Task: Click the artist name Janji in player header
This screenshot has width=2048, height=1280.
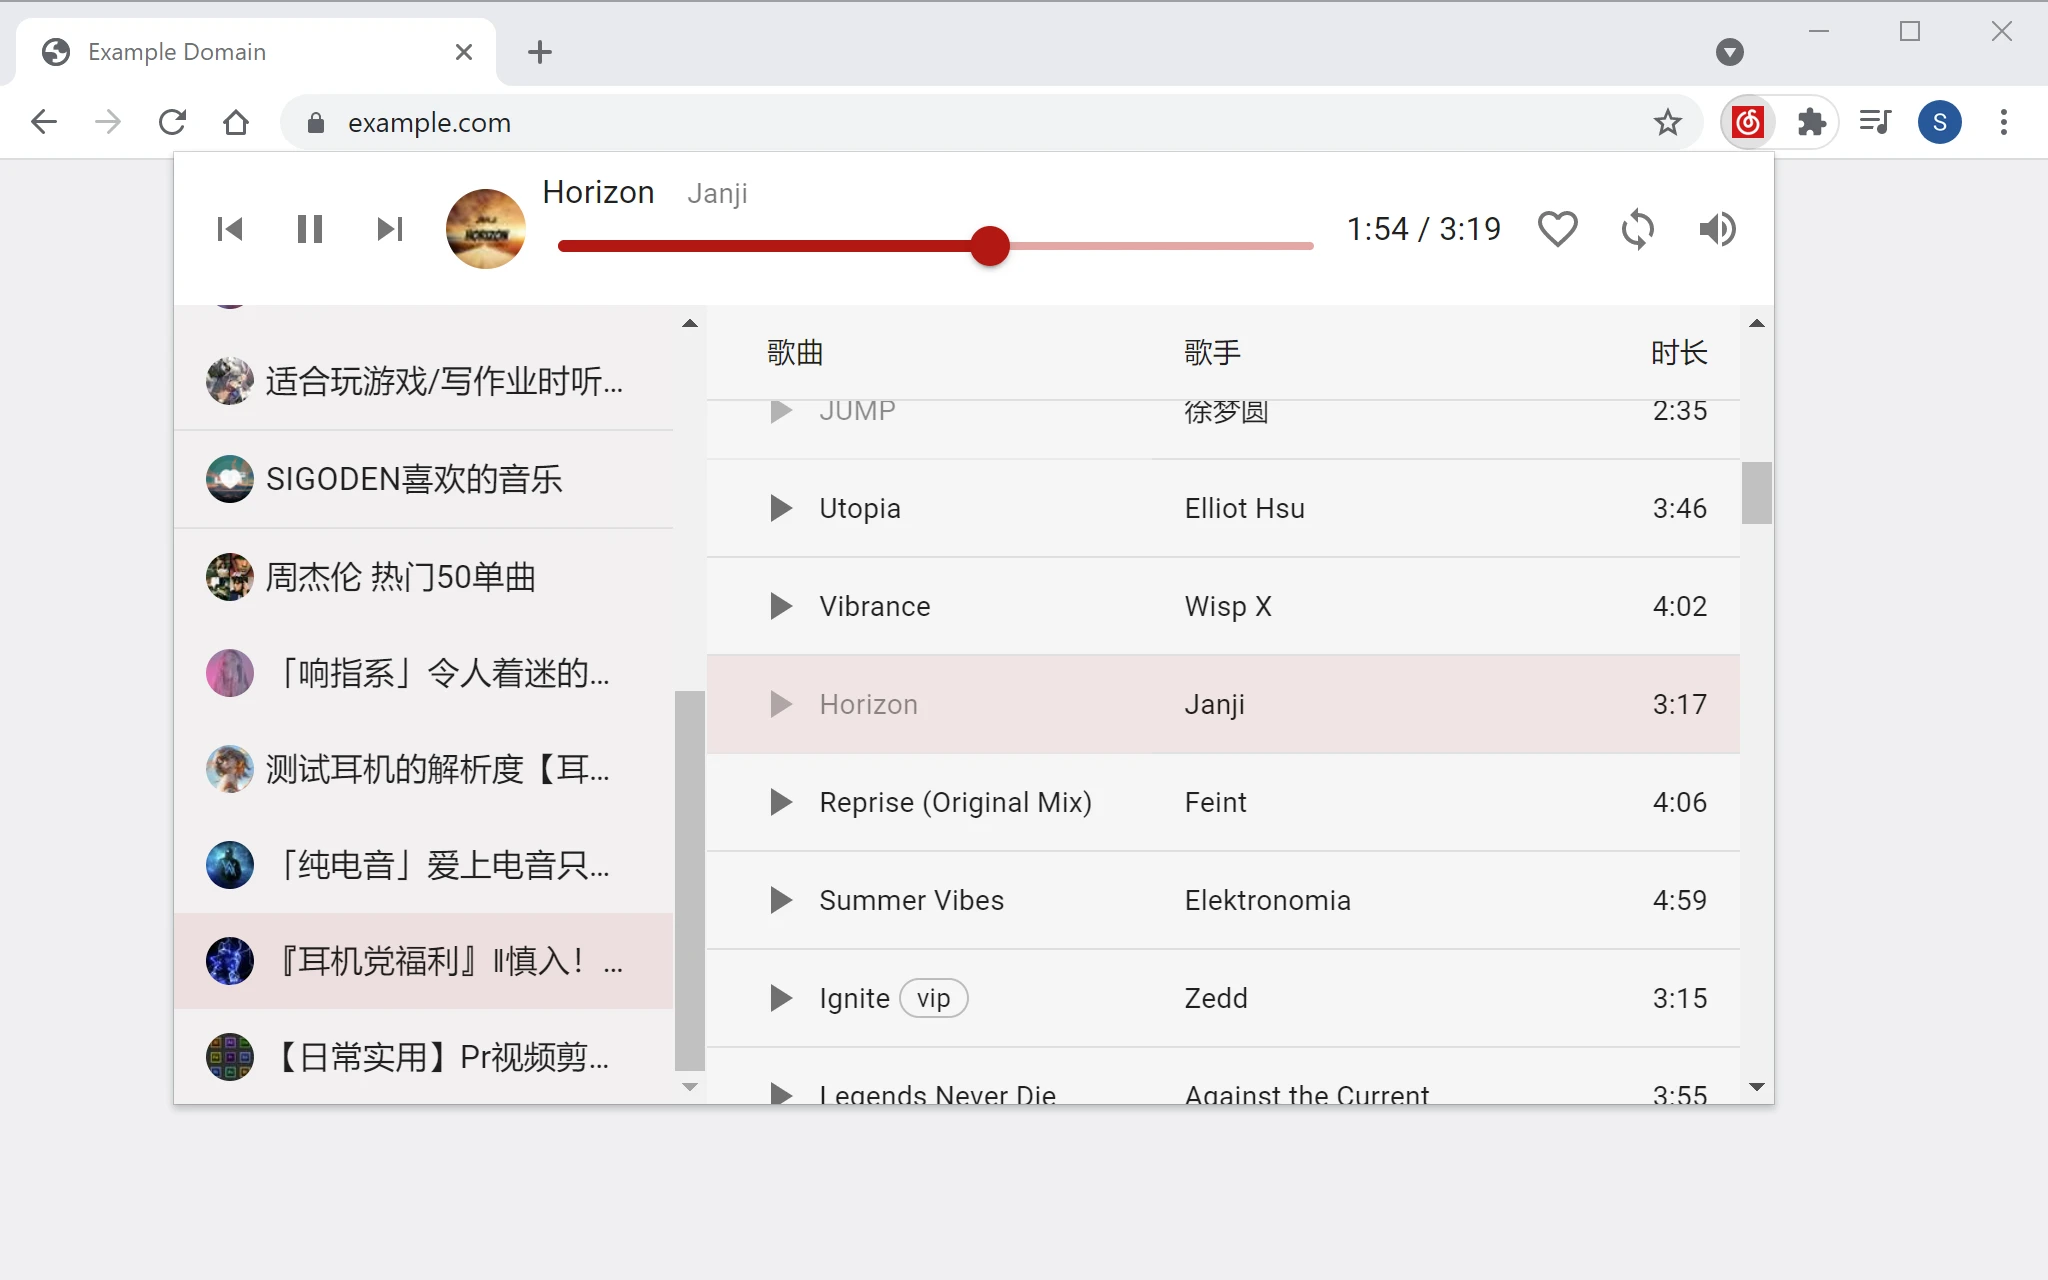Action: coord(717,193)
